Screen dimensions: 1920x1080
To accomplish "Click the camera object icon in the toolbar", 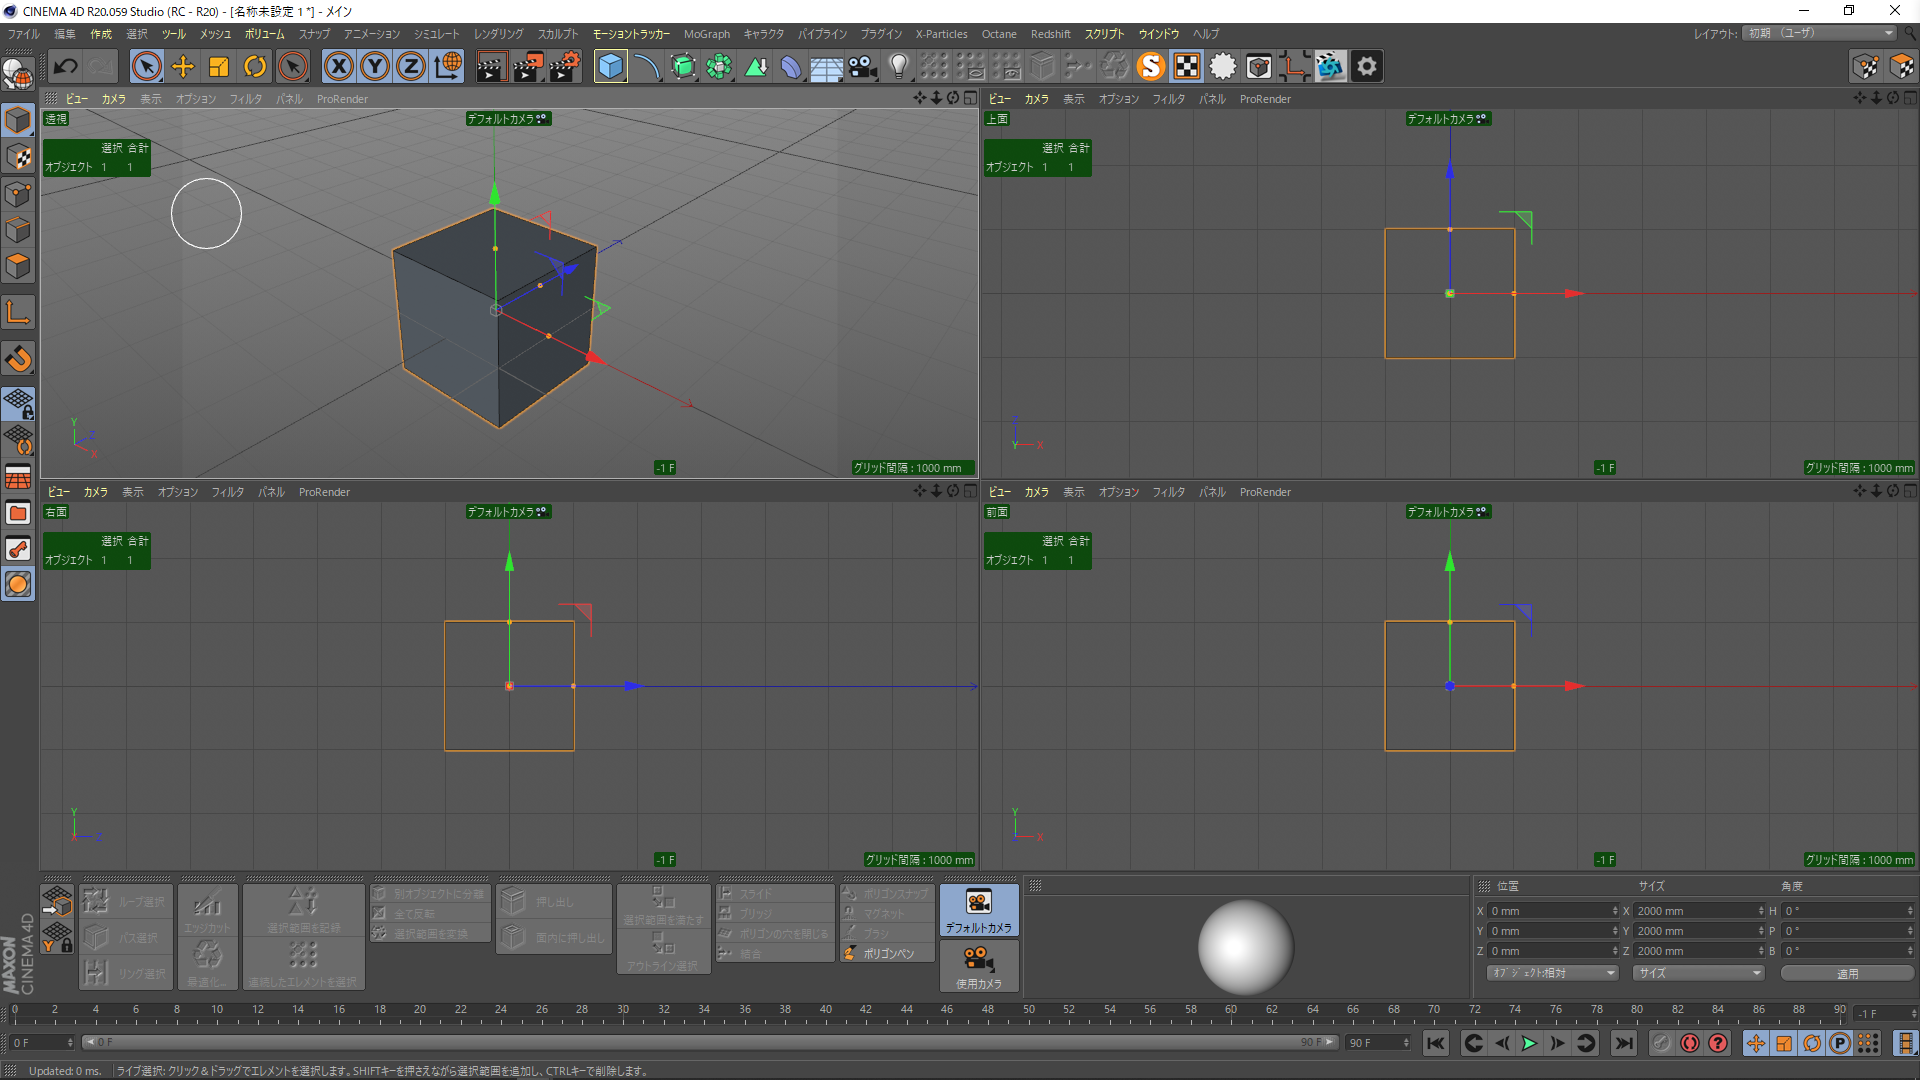I will click(x=862, y=67).
